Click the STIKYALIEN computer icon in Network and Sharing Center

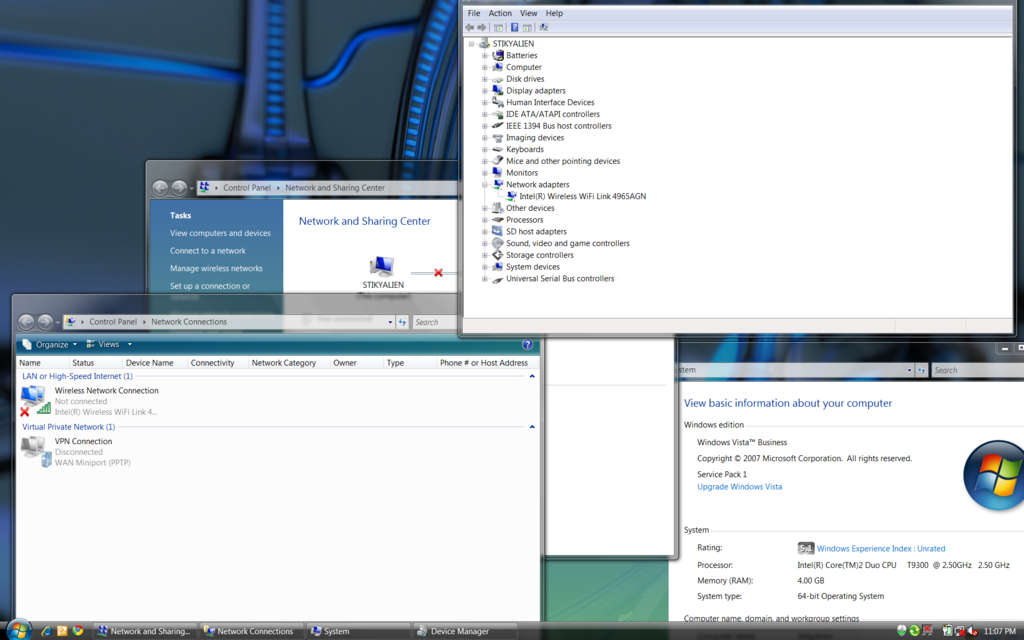click(x=382, y=266)
